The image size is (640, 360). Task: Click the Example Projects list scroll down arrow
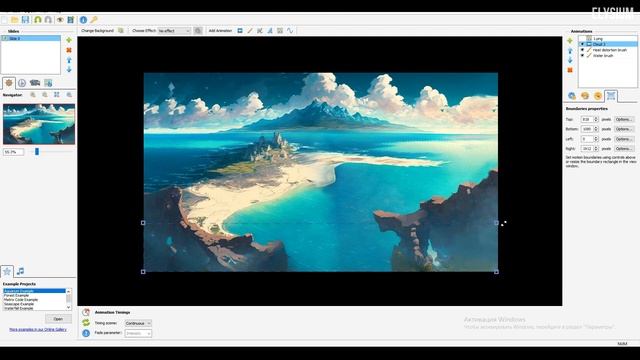pyautogui.click(x=68, y=307)
